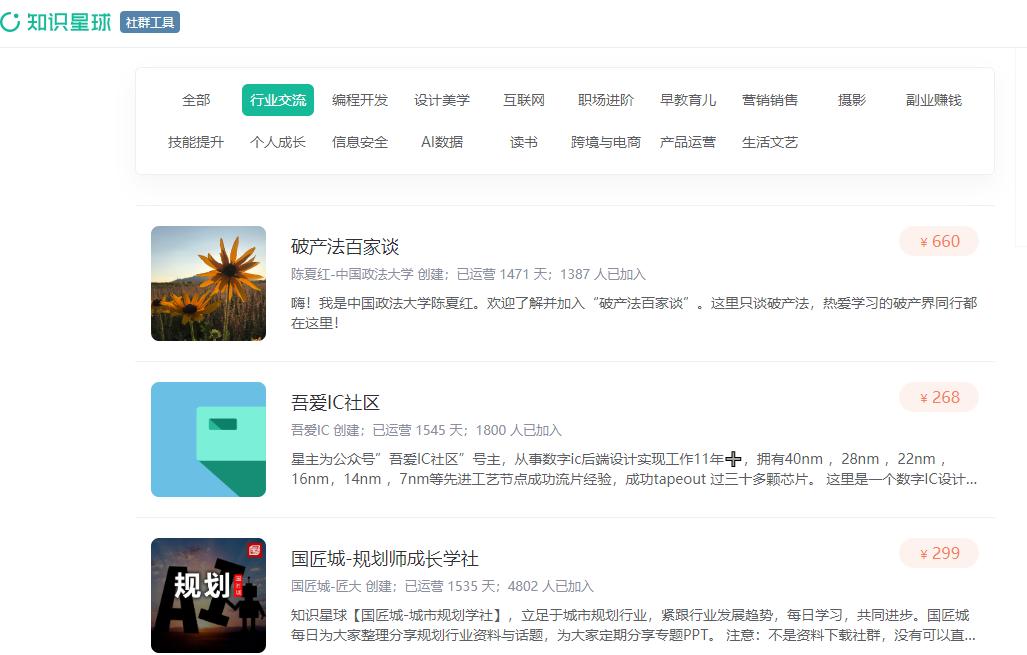Click the 吾爱IC社区 green envelope thumbnail
This screenshot has width=1027, height=655.
click(x=207, y=439)
